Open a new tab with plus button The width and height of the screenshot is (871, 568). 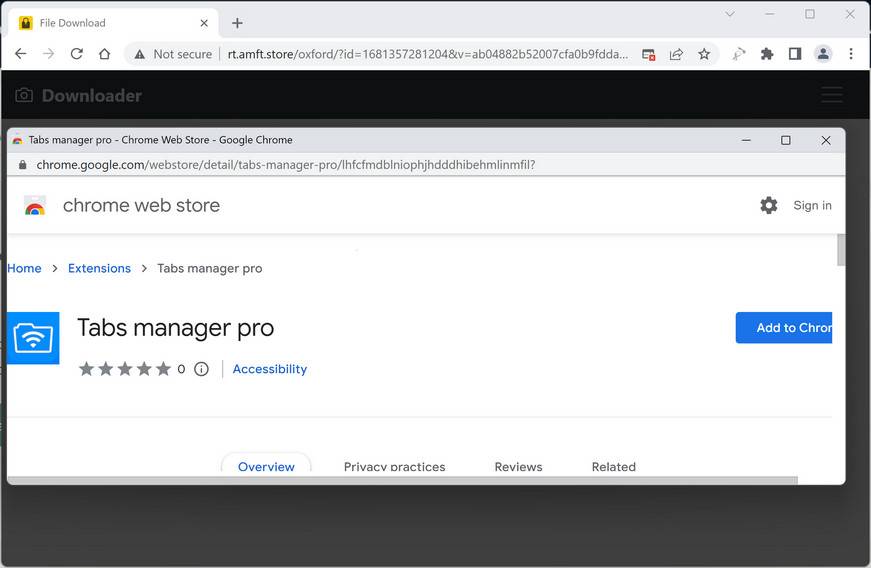(x=237, y=23)
